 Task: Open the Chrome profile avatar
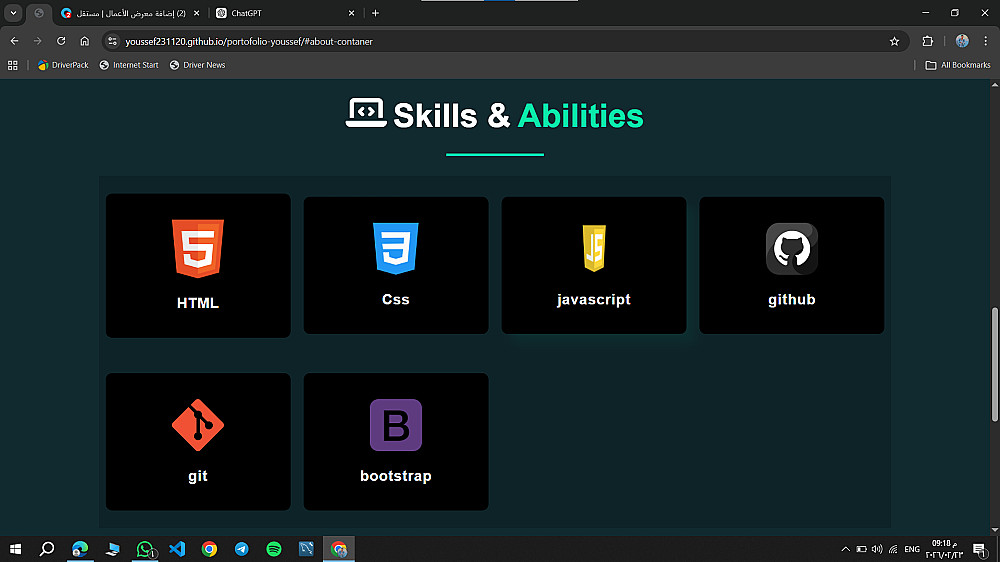tap(962, 41)
